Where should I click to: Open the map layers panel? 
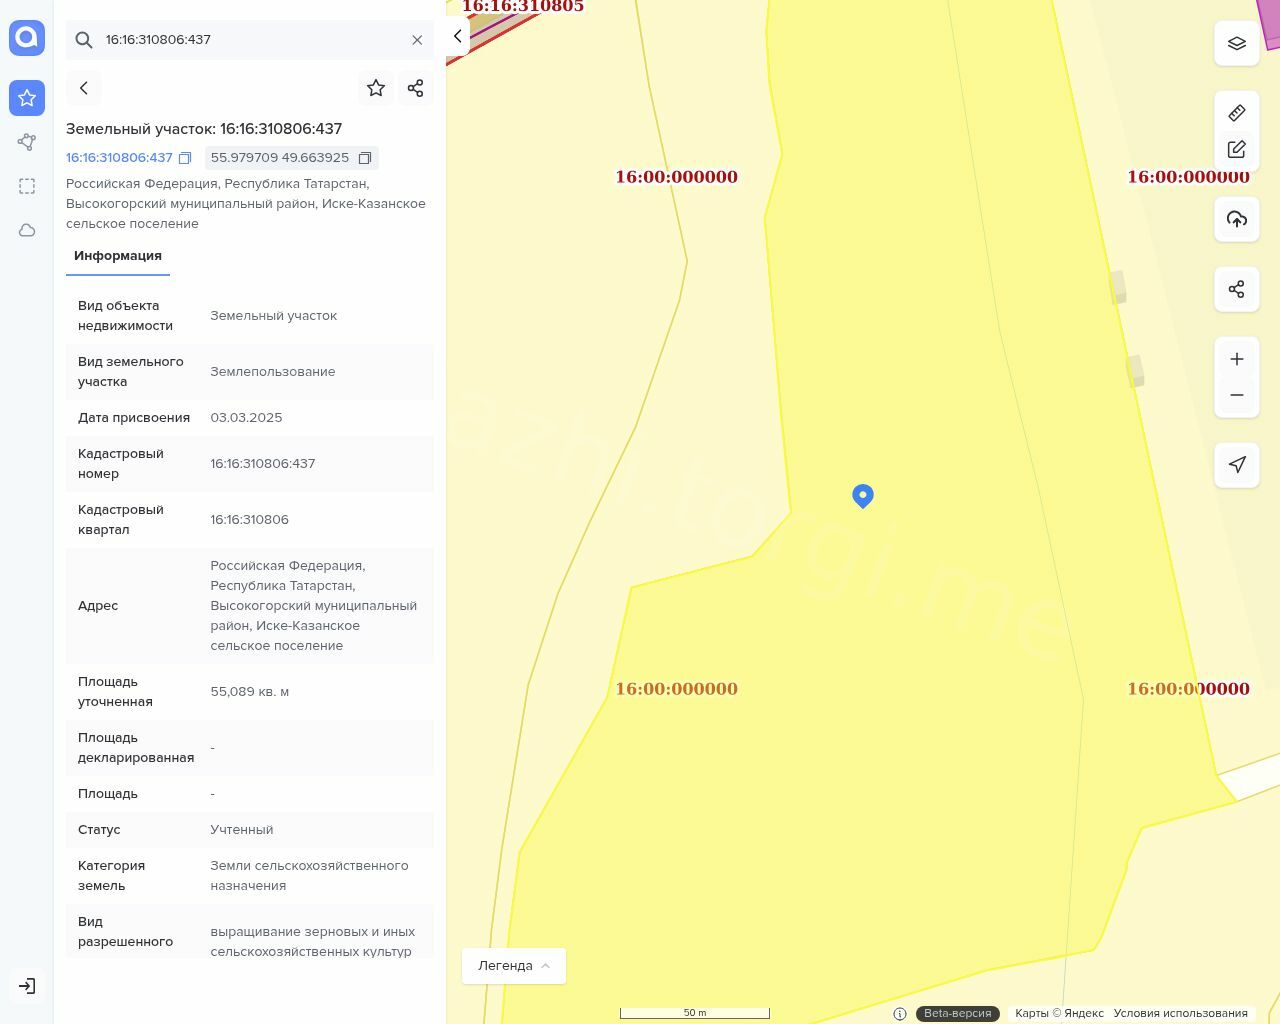1237,43
